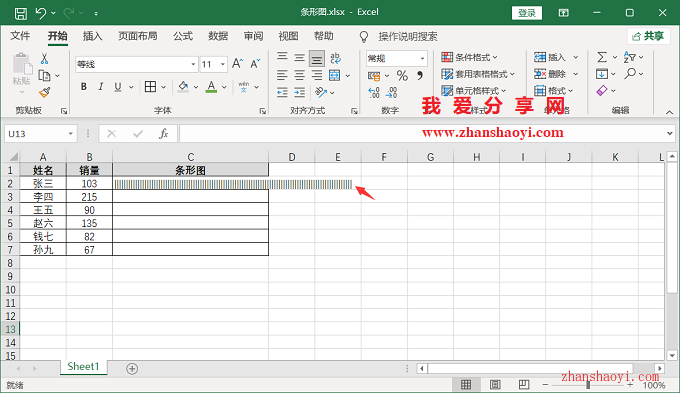The height and width of the screenshot is (393, 680).
Task: Toggle Underline formatting
Action: pos(118,87)
